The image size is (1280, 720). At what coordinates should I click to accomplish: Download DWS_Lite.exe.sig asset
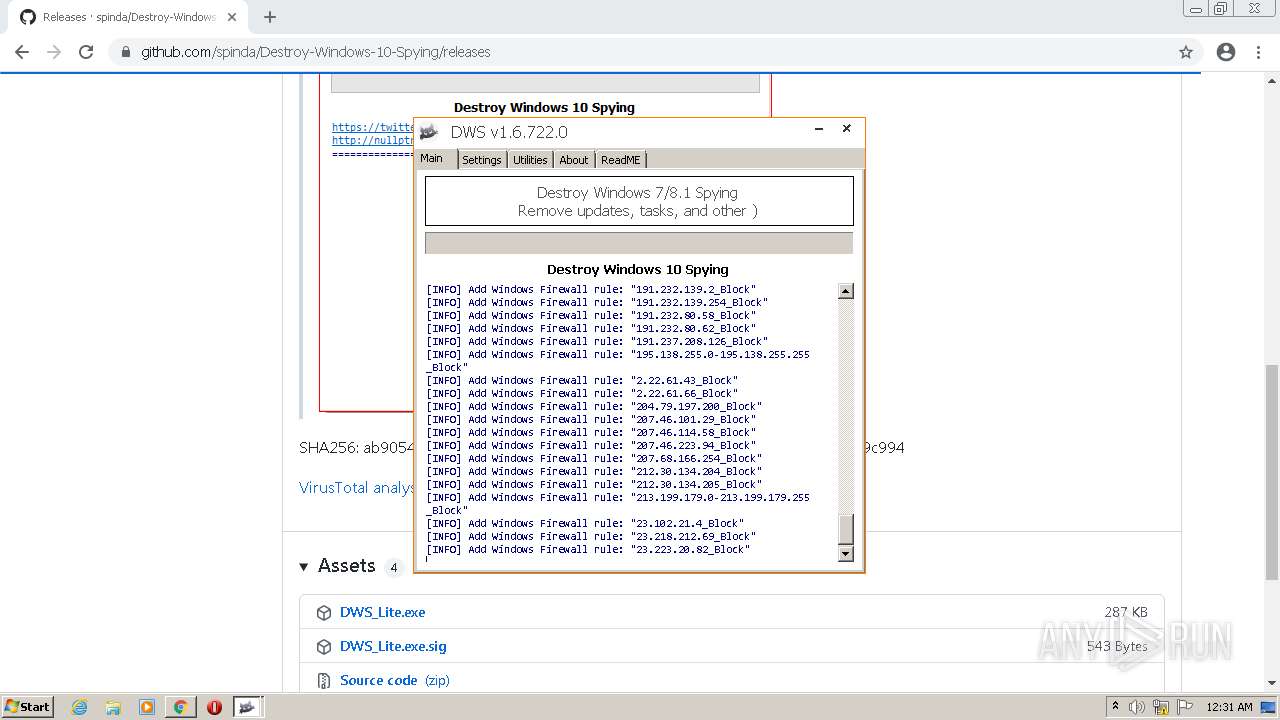click(393, 646)
